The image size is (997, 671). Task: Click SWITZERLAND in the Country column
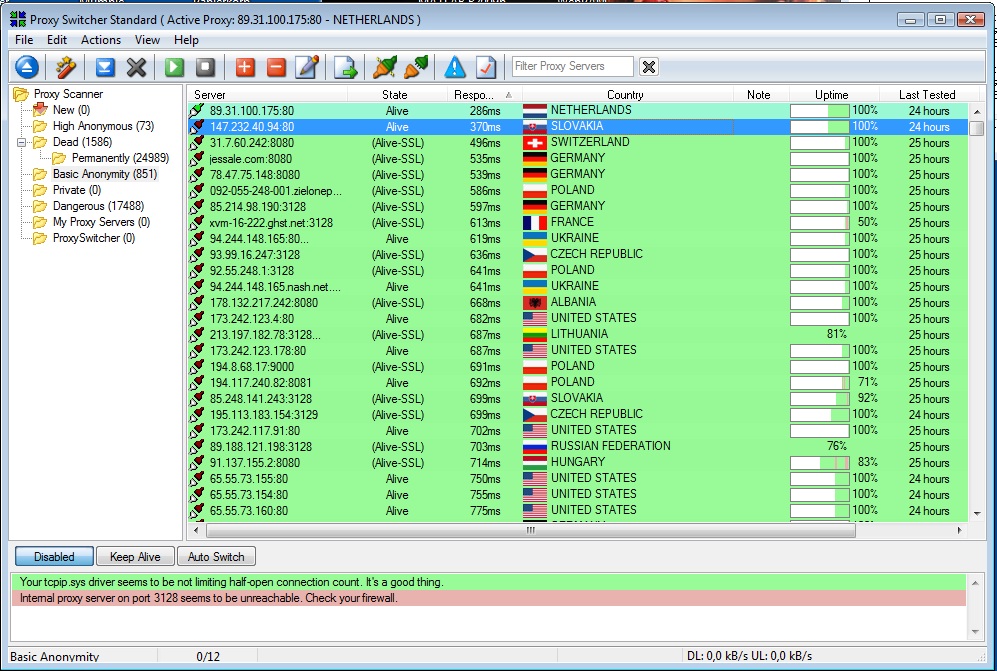pyautogui.click(x=590, y=142)
